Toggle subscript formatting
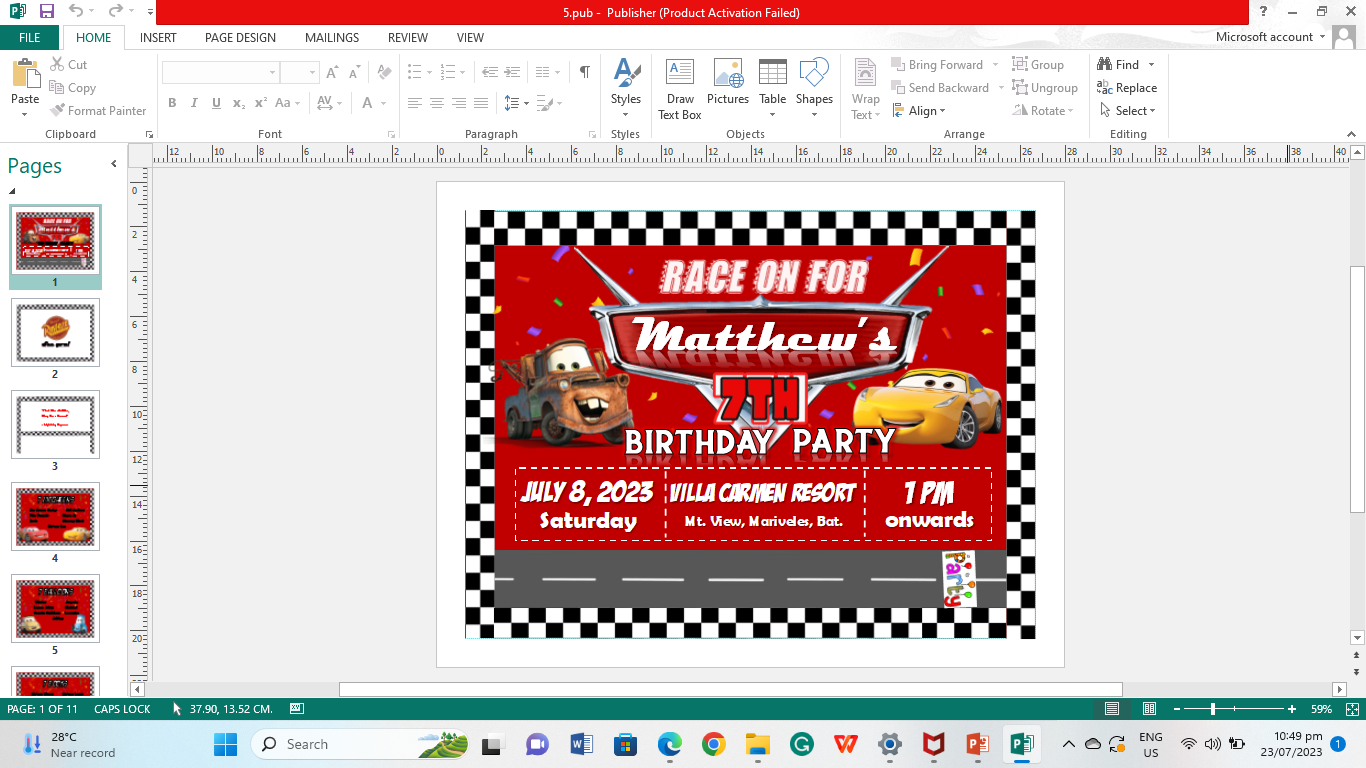1366x768 pixels. tap(239, 103)
